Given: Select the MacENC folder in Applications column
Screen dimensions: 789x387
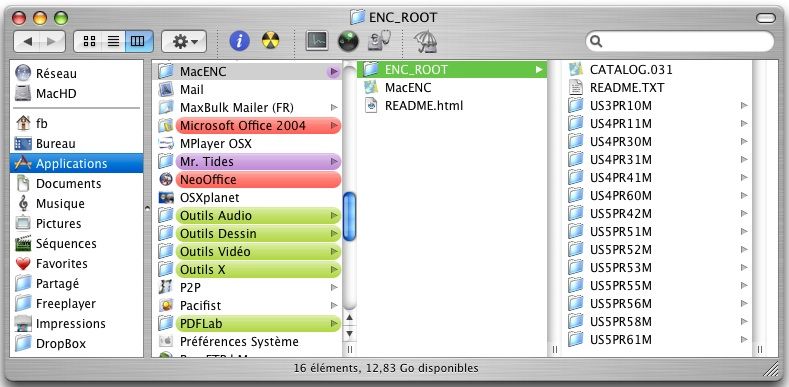Looking at the screenshot, I should pos(247,72).
